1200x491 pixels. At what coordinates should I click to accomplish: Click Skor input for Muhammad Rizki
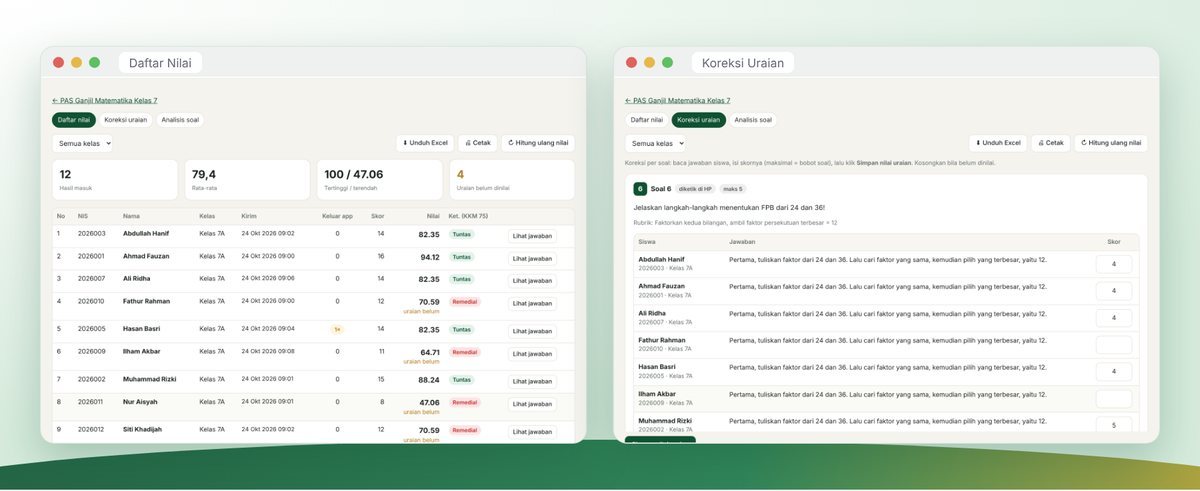tap(1114, 425)
